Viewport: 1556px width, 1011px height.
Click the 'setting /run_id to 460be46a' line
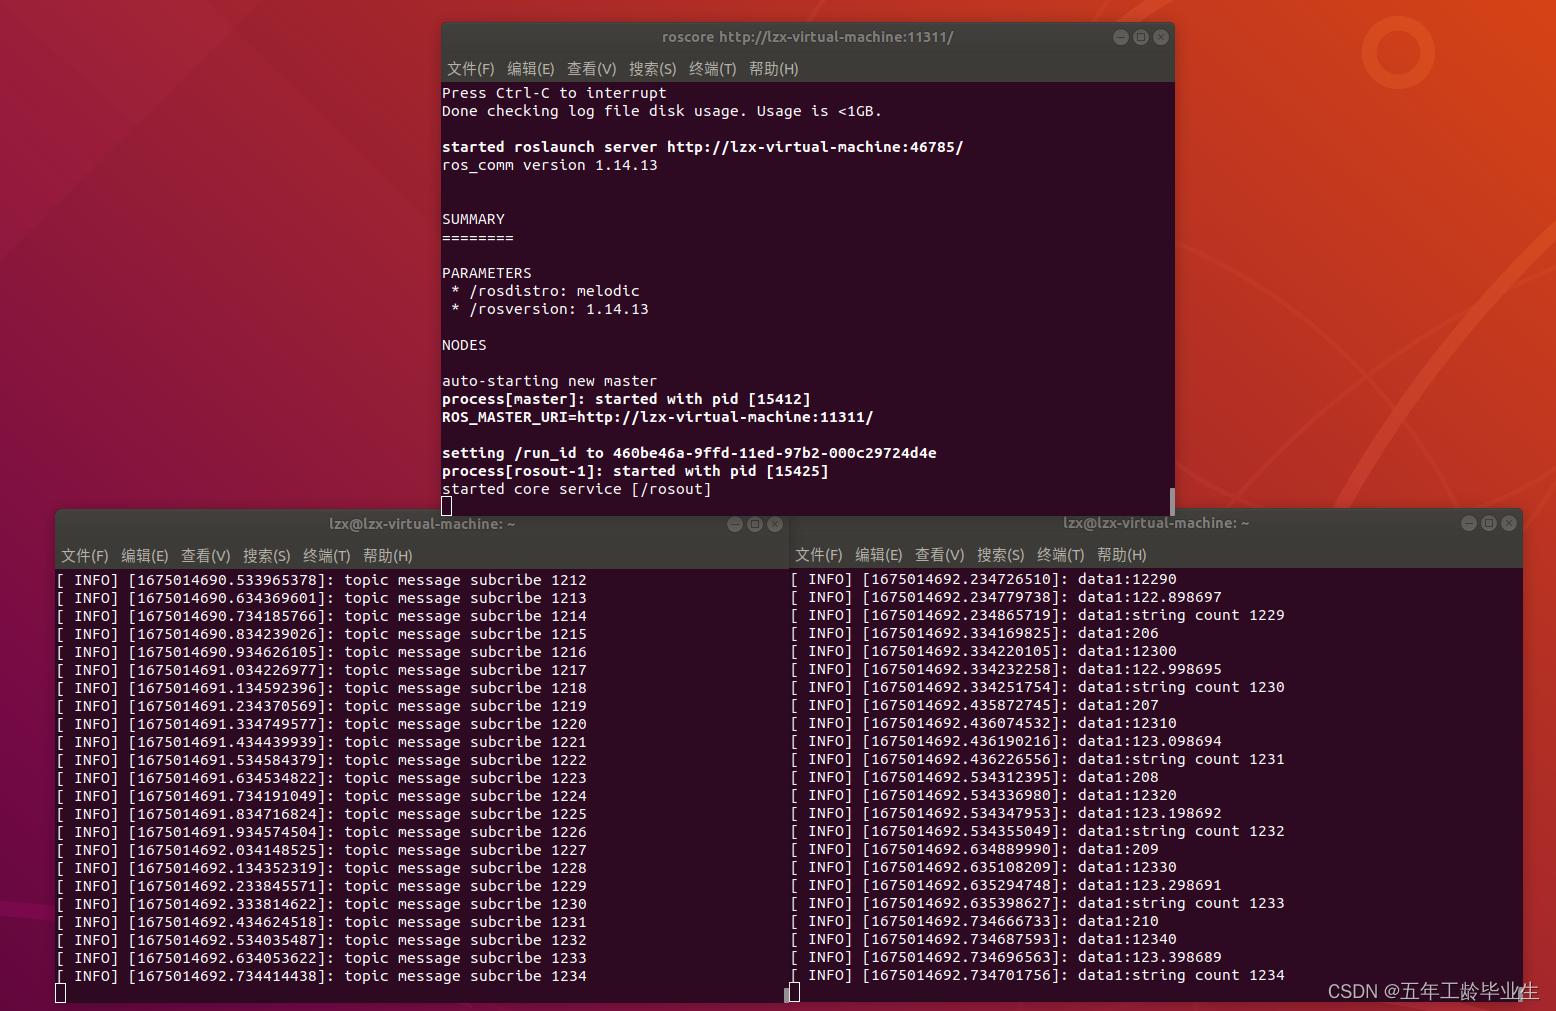(x=689, y=453)
